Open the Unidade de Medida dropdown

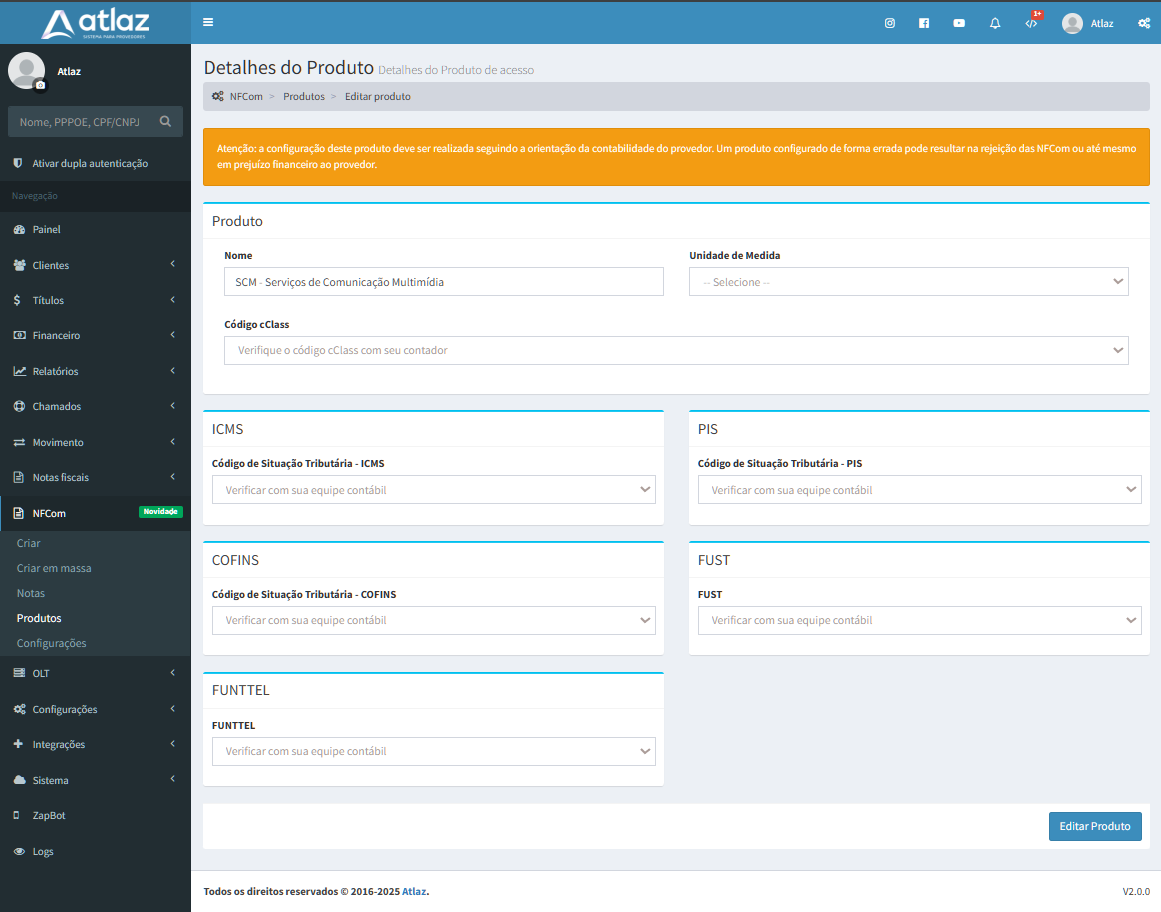click(908, 282)
